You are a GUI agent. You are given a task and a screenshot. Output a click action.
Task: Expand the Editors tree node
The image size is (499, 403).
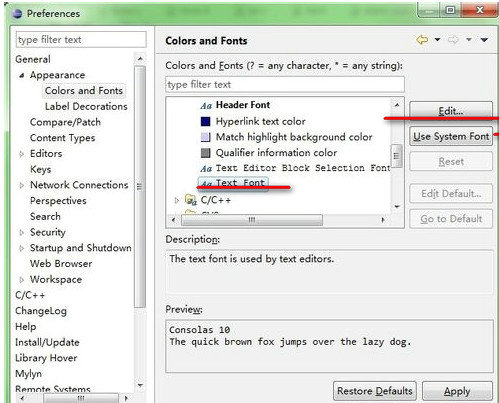tap(22, 154)
